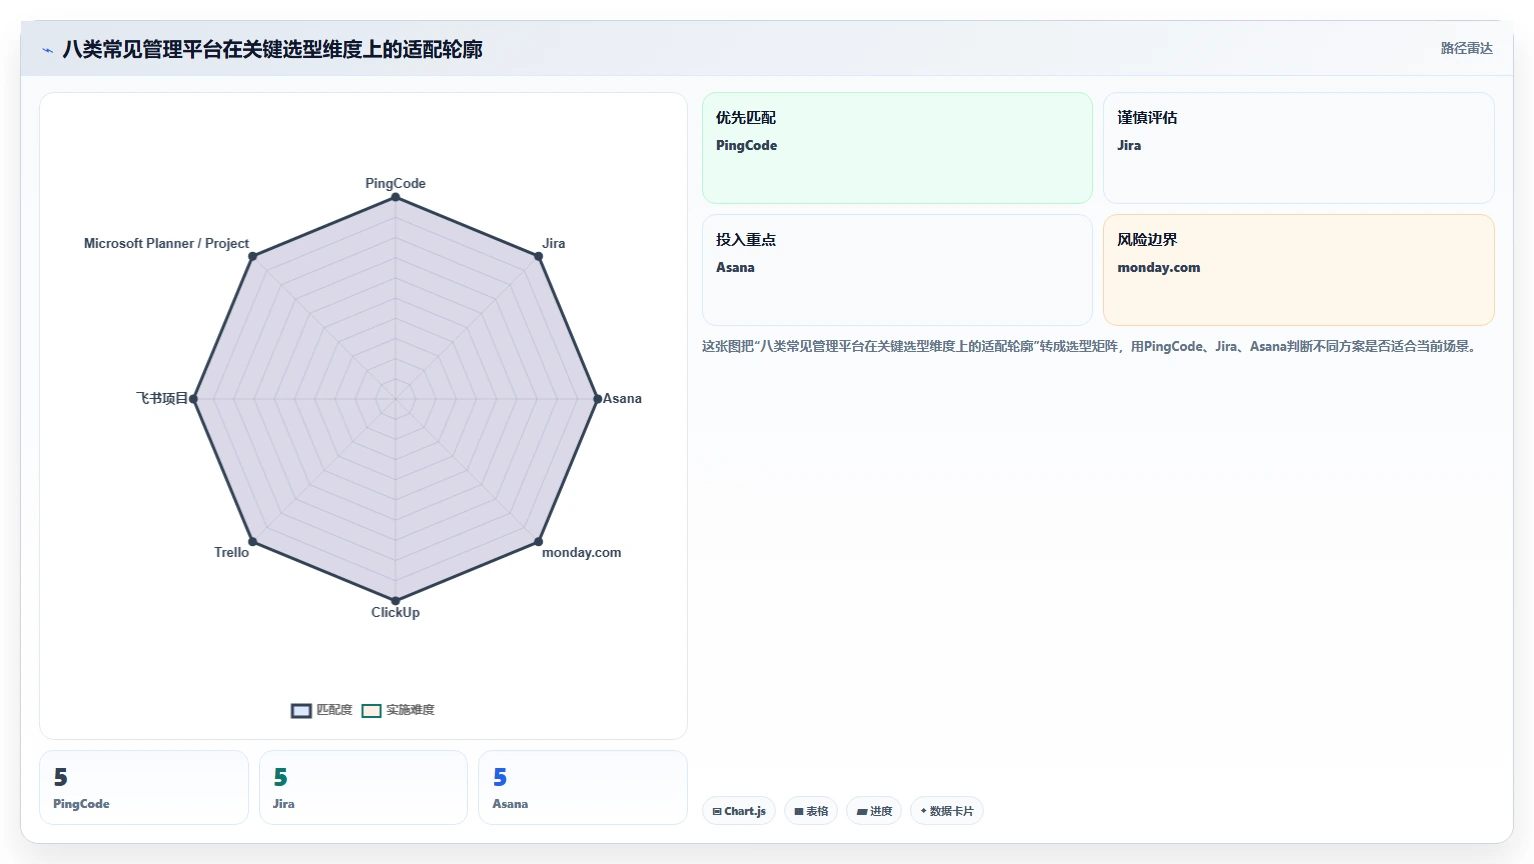Open the 投入重点 Asana card
This screenshot has width=1534, height=864.
tap(897, 270)
